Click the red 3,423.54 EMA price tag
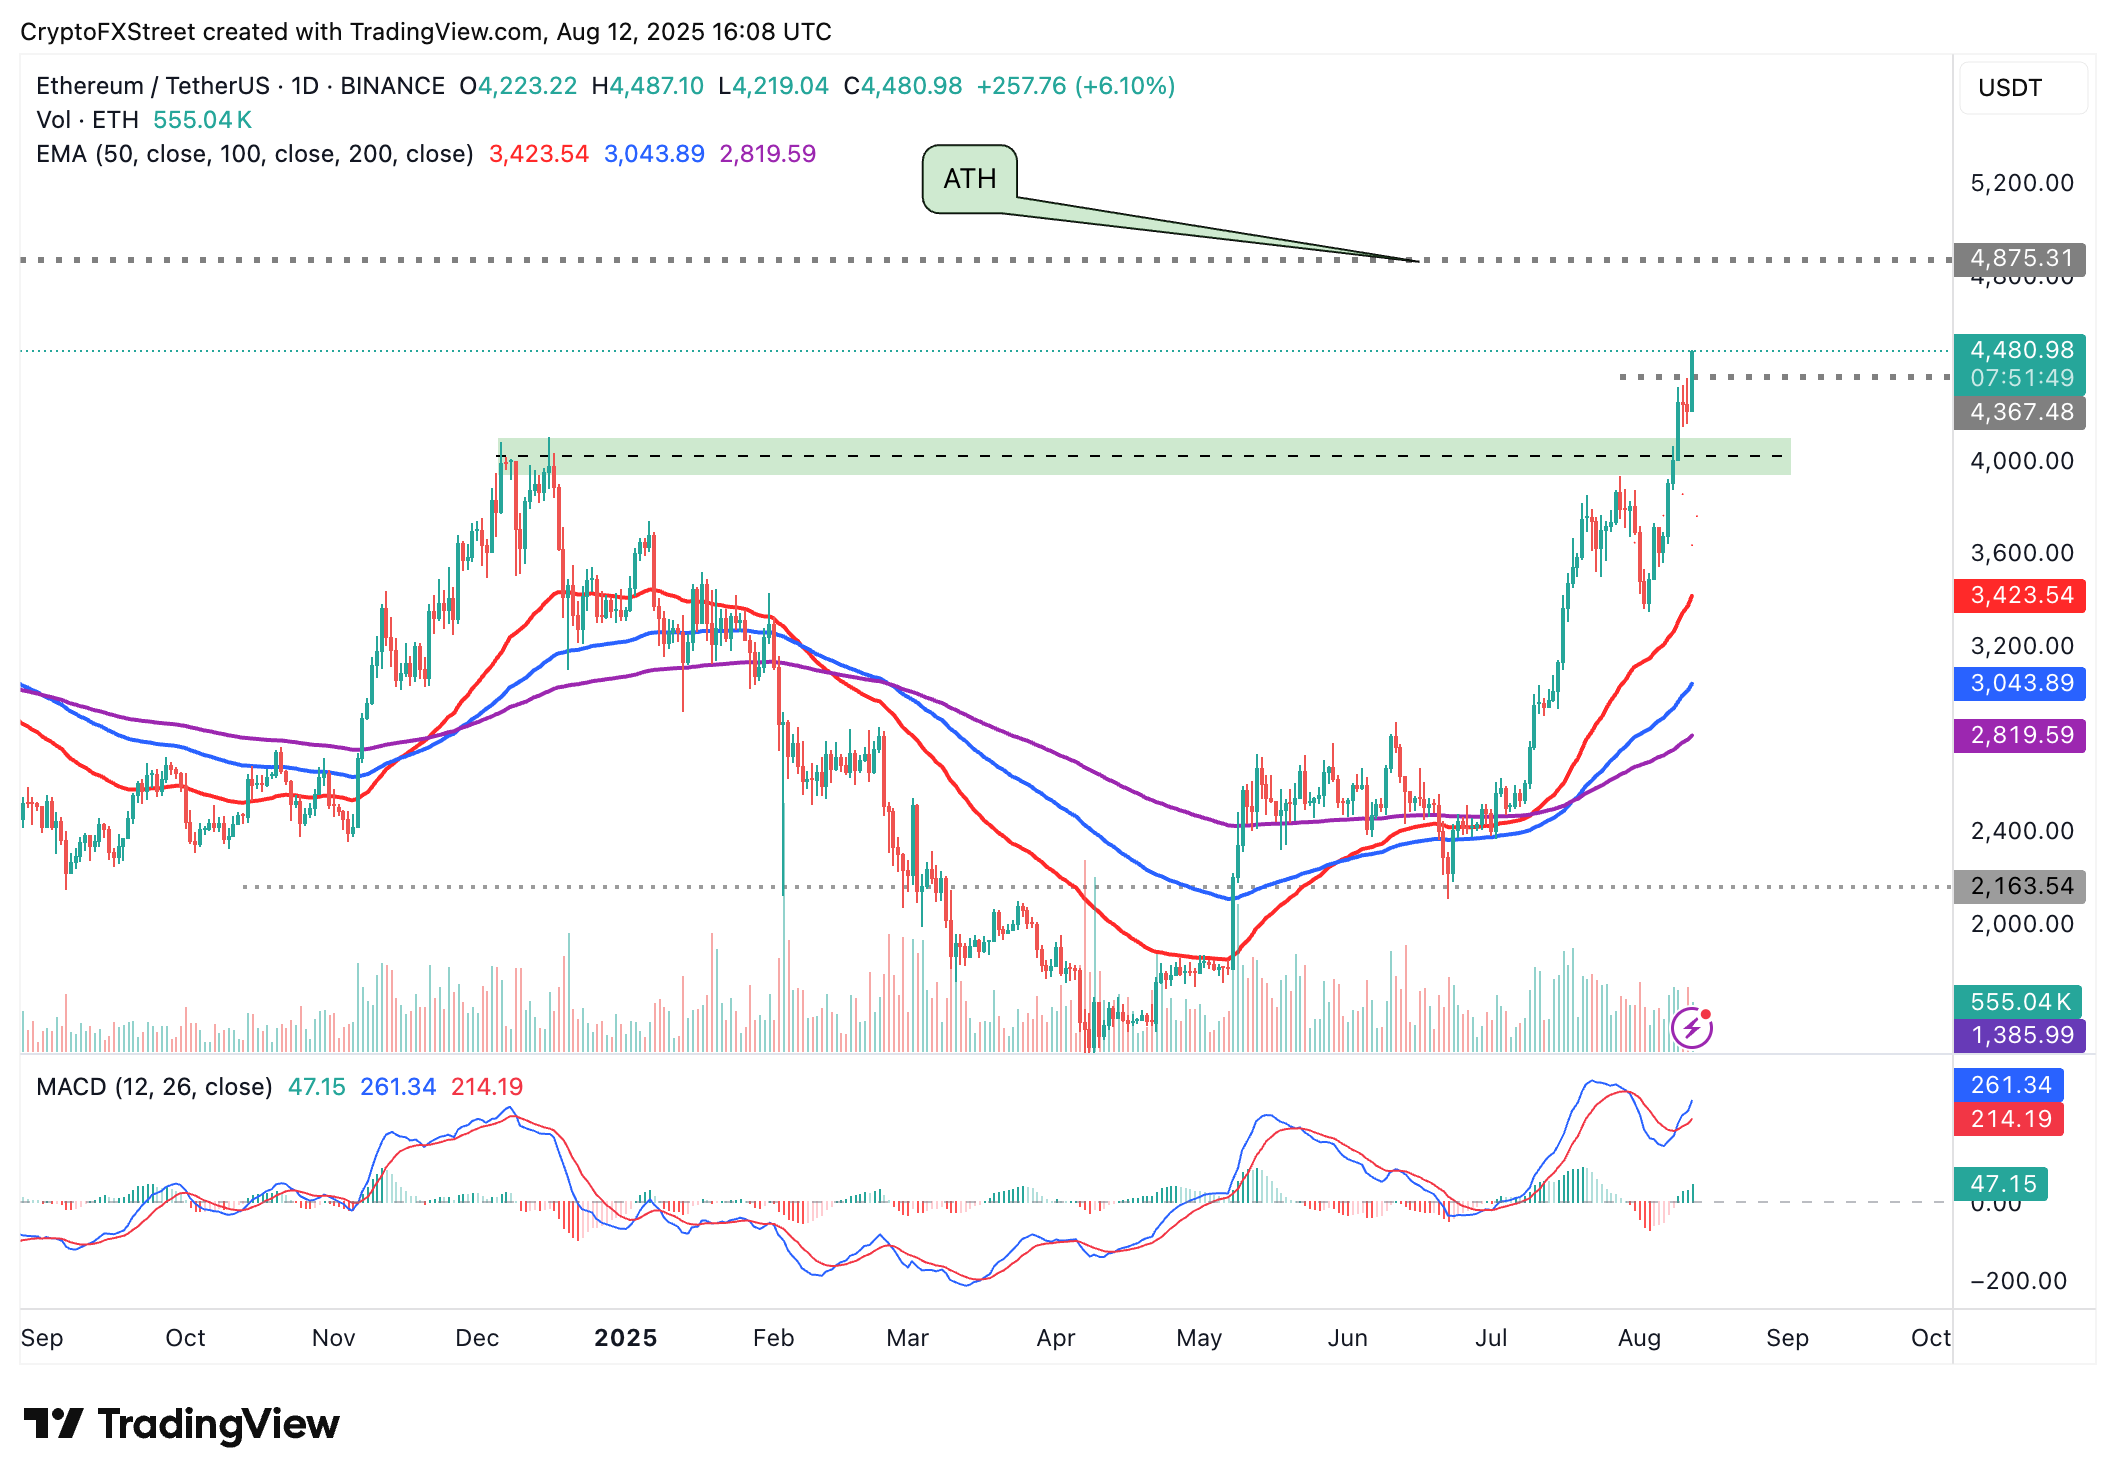Screen dimensions: 2116x1484 (x=2019, y=596)
